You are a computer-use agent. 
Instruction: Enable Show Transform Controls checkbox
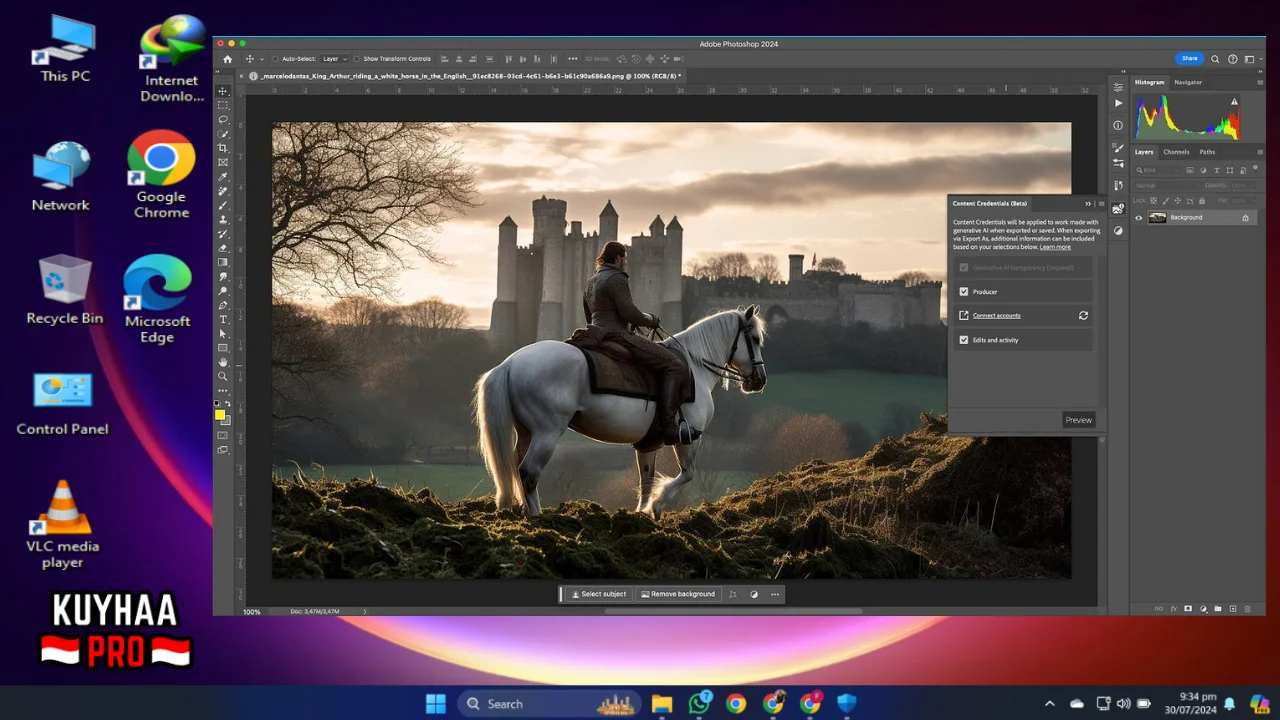pos(356,59)
